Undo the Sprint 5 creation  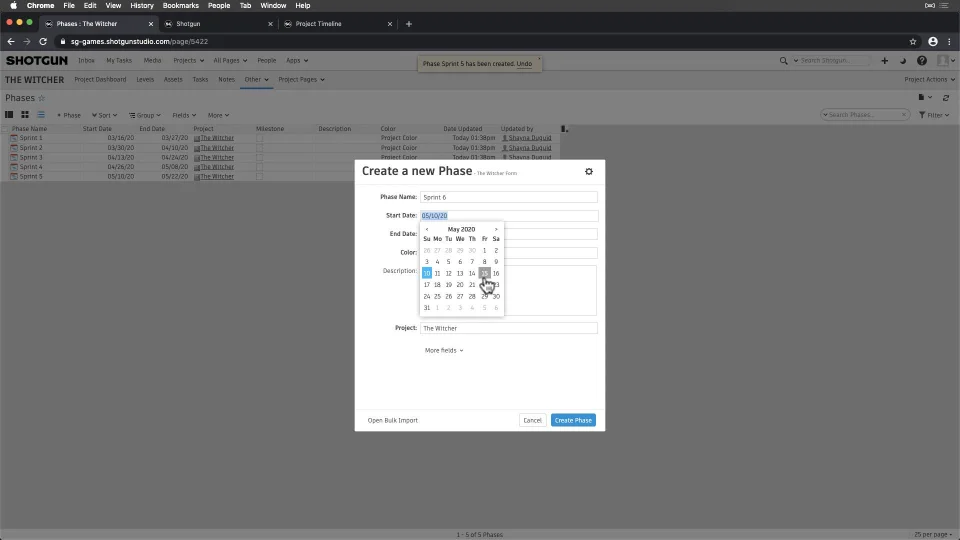524,64
